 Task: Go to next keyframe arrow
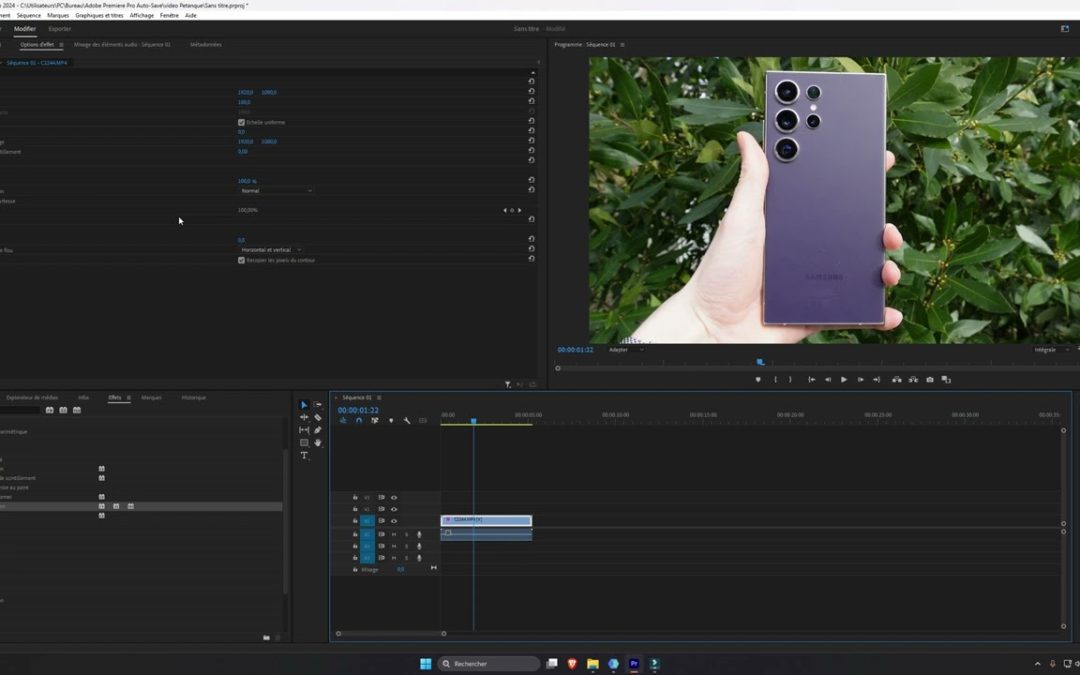[x=519, y=210]
